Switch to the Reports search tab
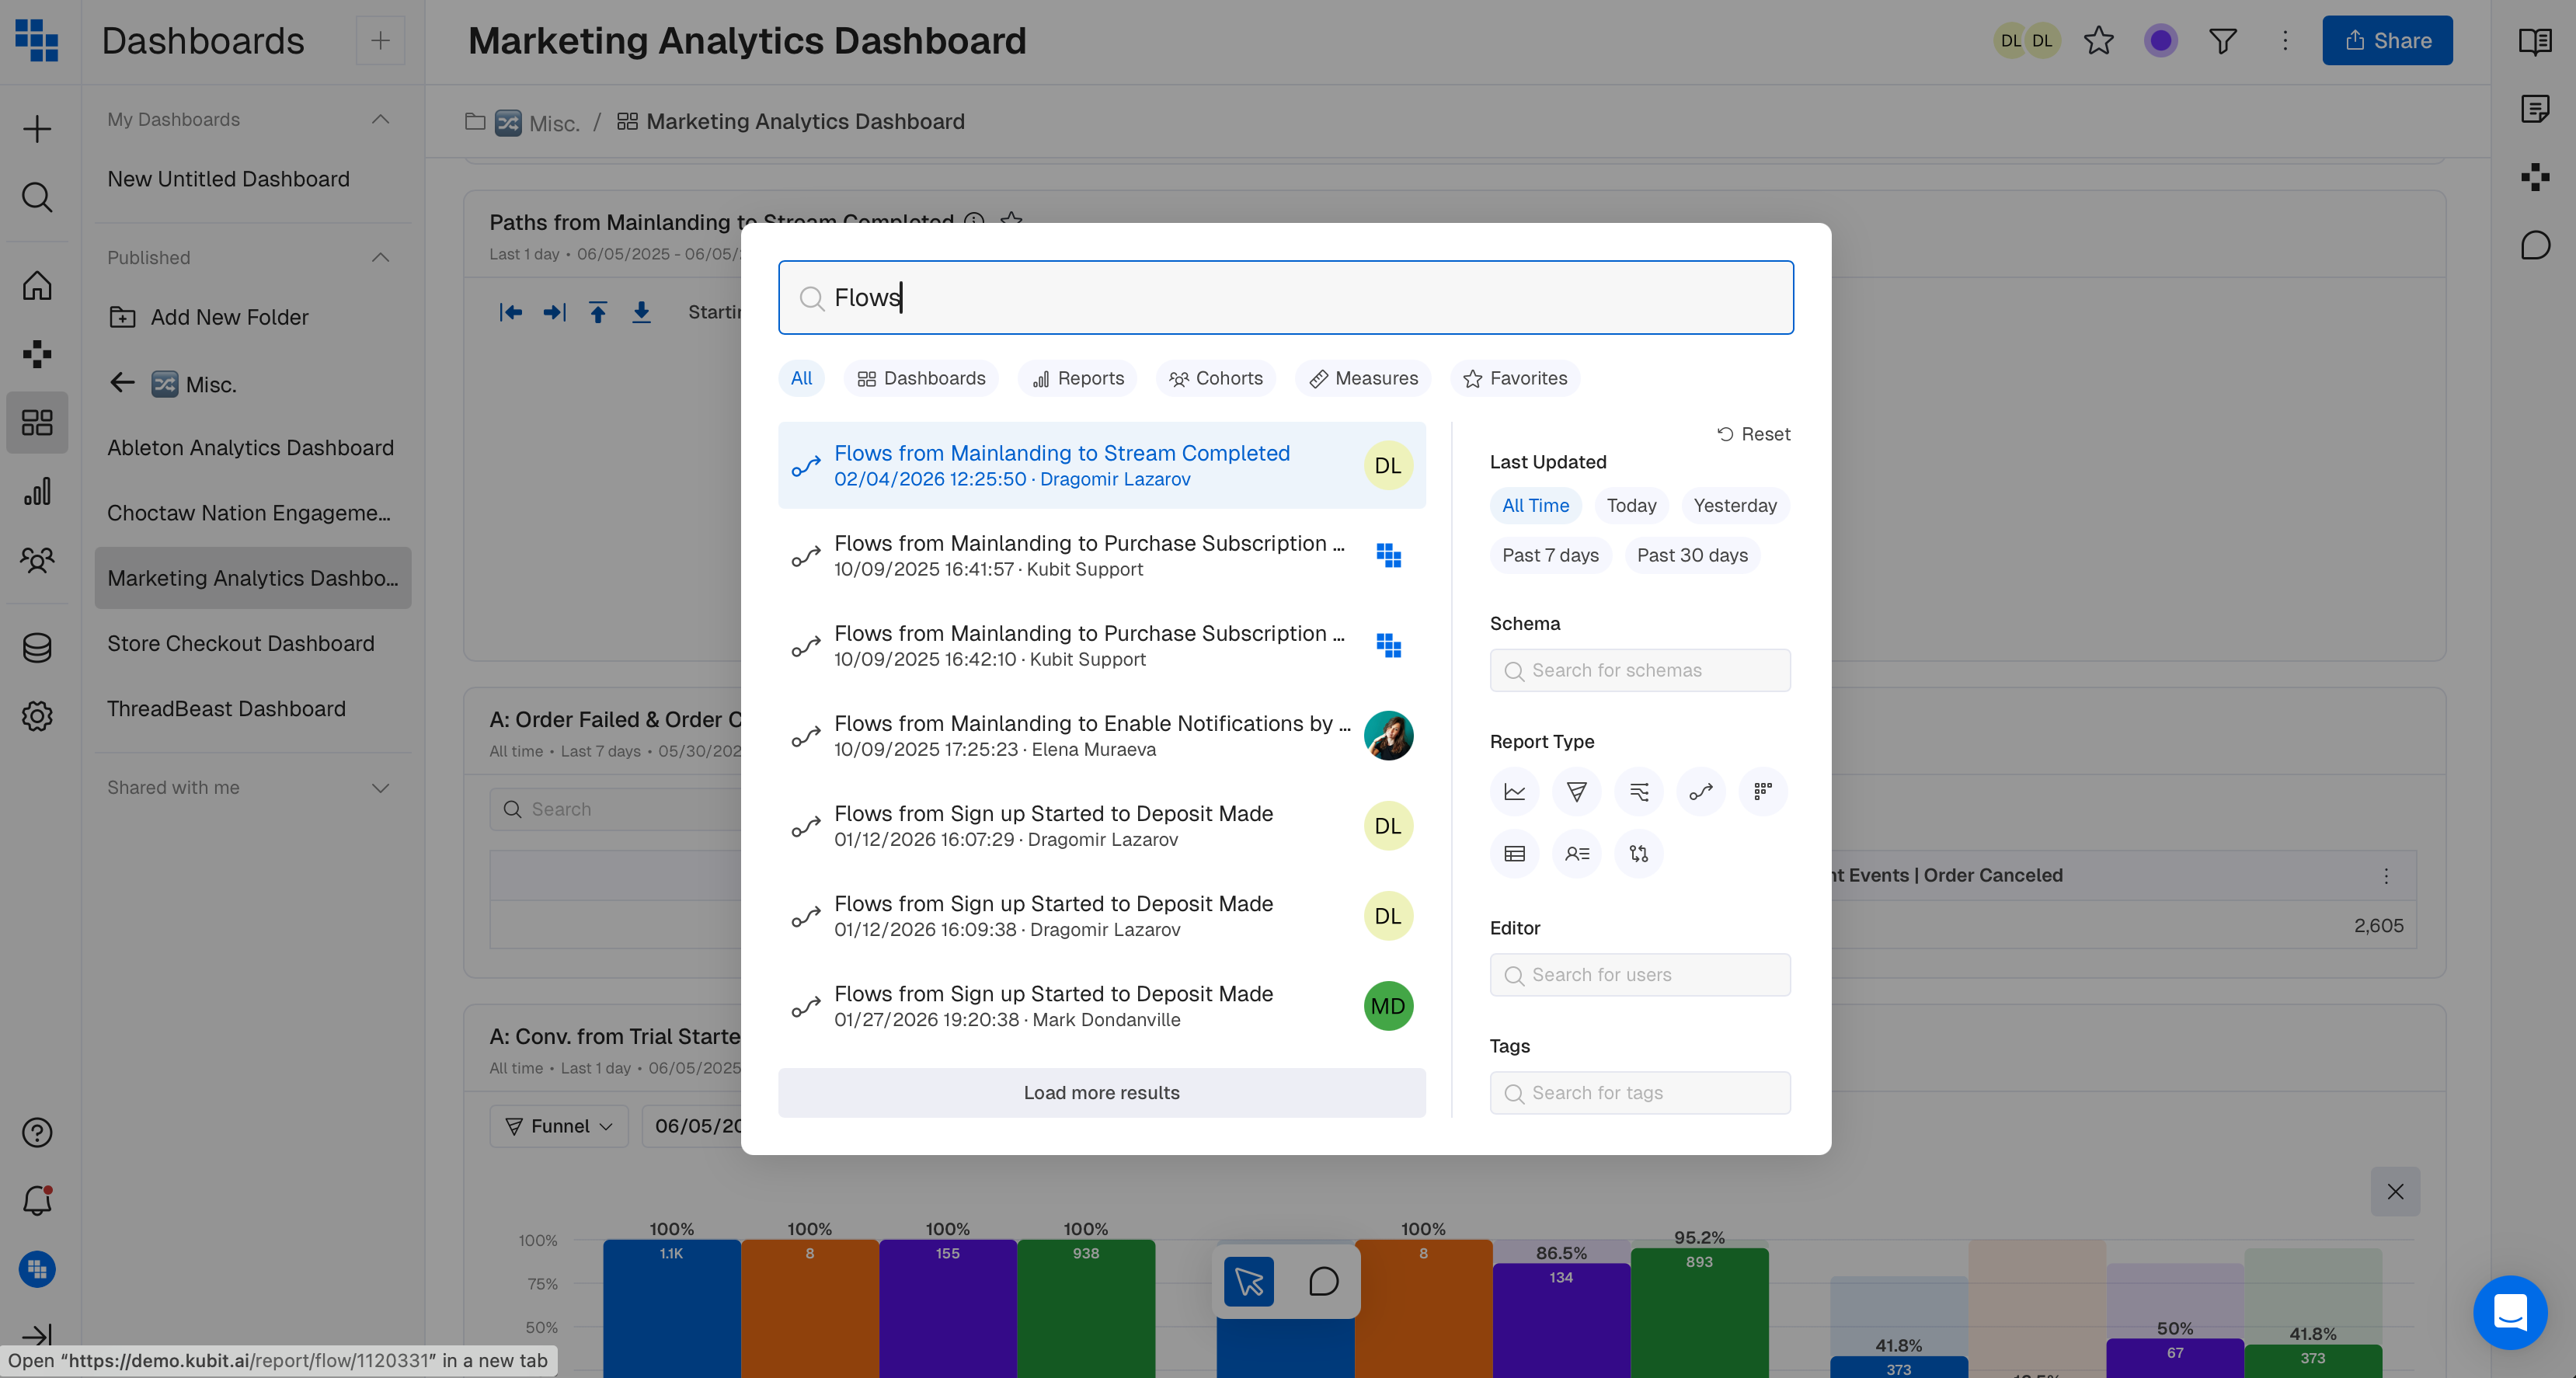2576x1378 pixels. click(1078, 379)
